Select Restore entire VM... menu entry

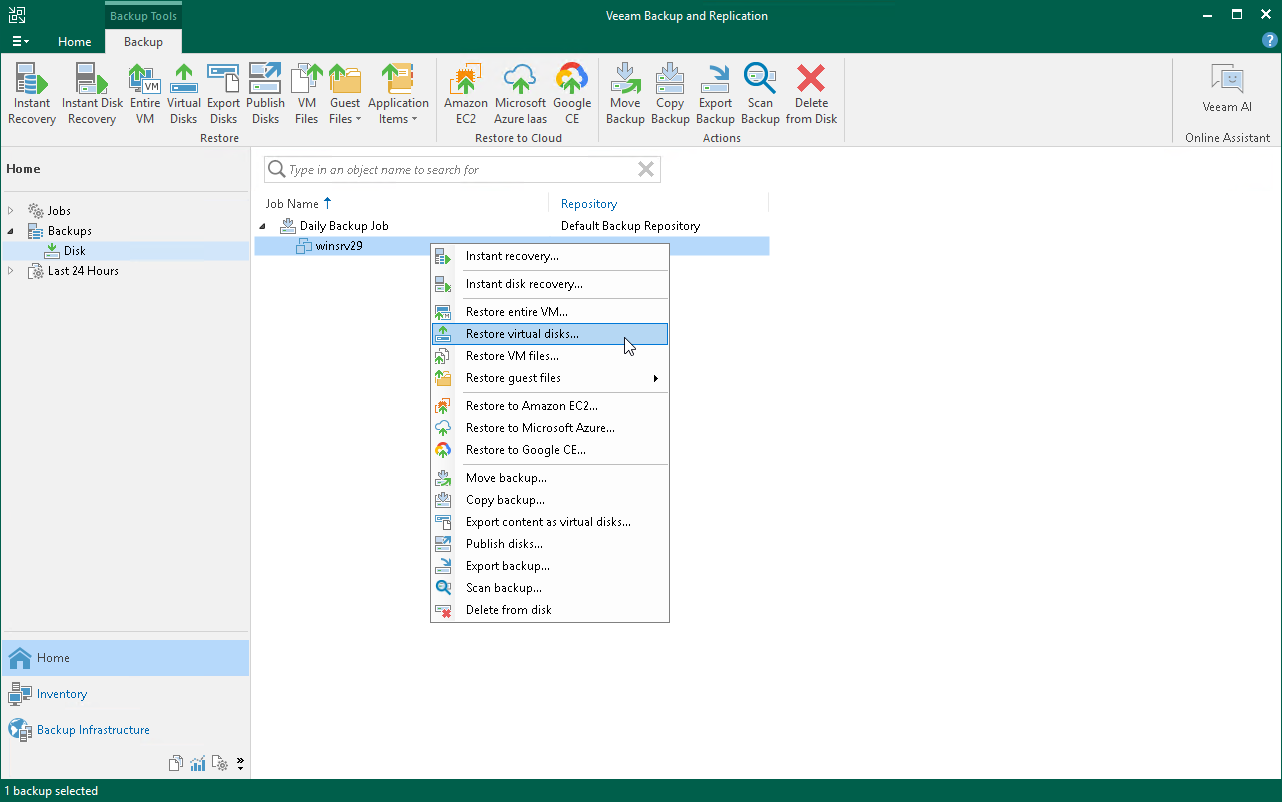[550, 312]
